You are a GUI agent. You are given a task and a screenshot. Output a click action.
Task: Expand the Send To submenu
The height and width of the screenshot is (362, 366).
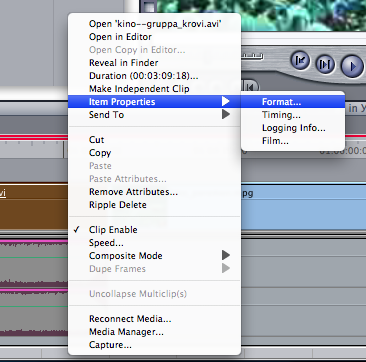click(x=154, y=115)
